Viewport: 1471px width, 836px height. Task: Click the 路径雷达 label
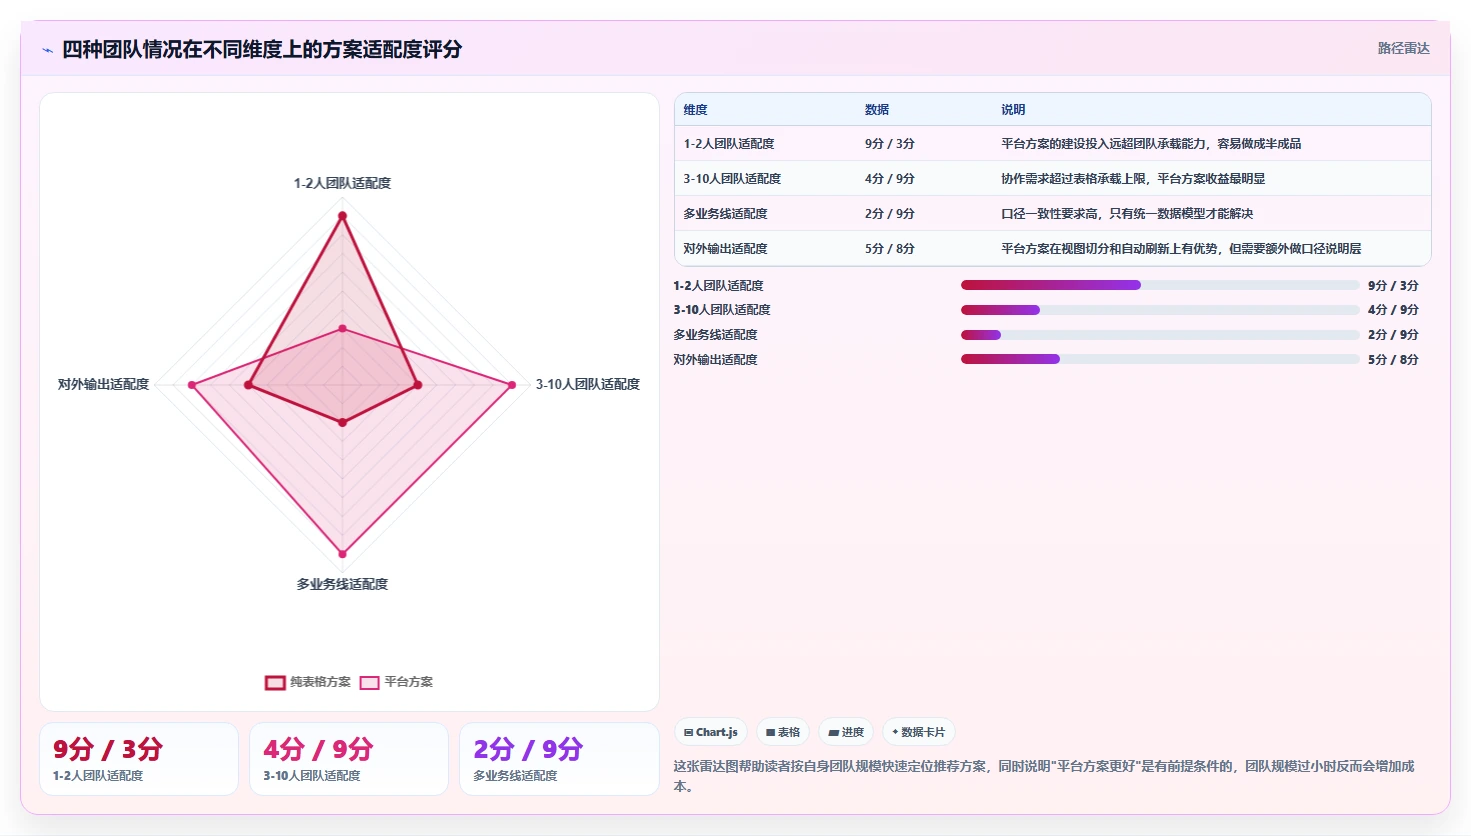pyautogui.click(x=1403, y=48)
